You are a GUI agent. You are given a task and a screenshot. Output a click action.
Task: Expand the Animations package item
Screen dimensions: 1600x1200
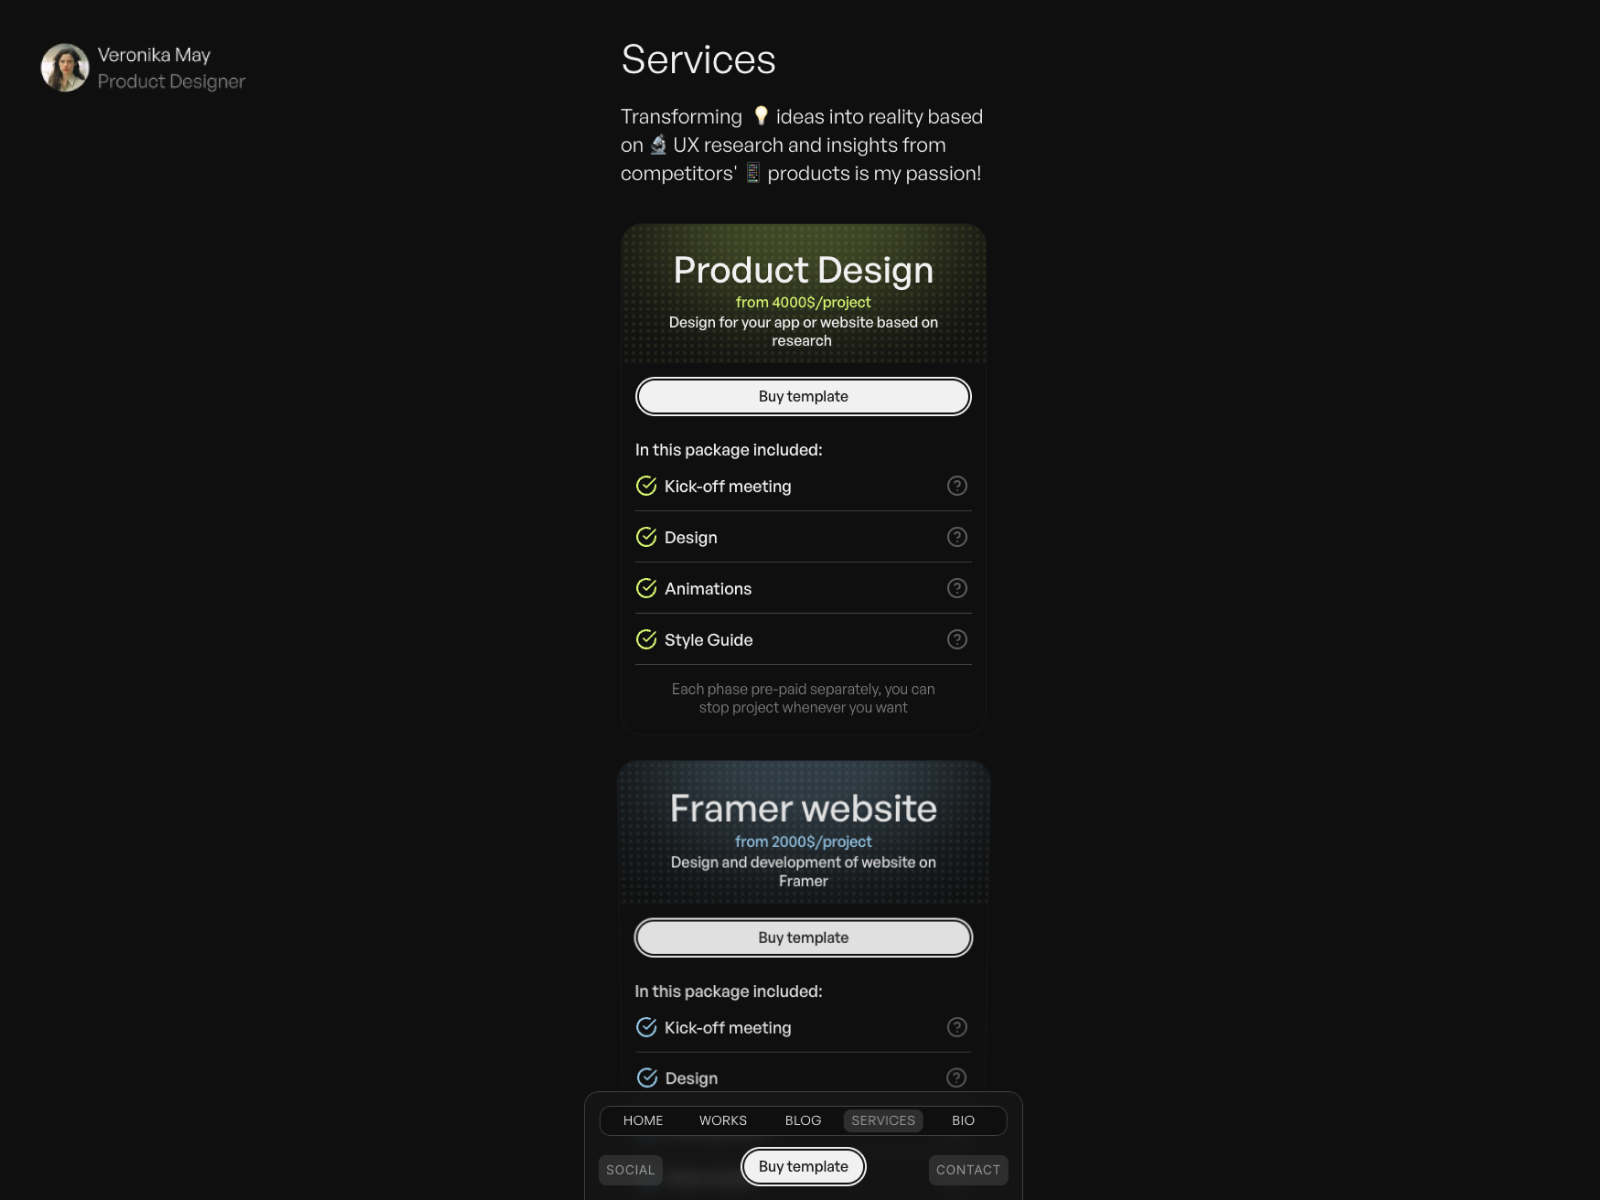pyautogui.click(x=803, y=588)
